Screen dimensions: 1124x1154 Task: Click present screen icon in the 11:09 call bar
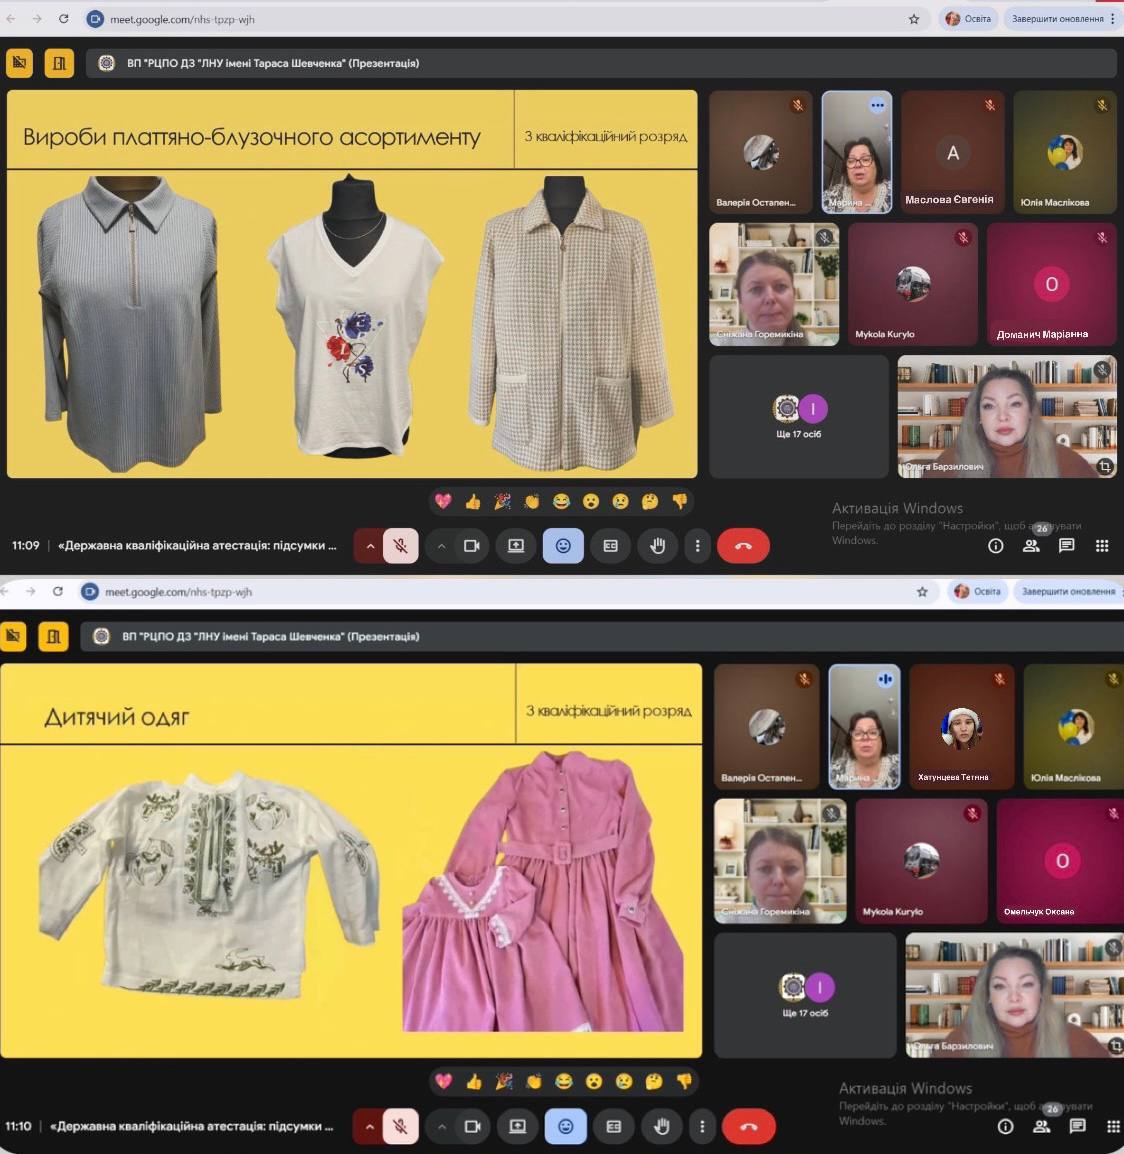pyautogui.click(x=516, y=546)
